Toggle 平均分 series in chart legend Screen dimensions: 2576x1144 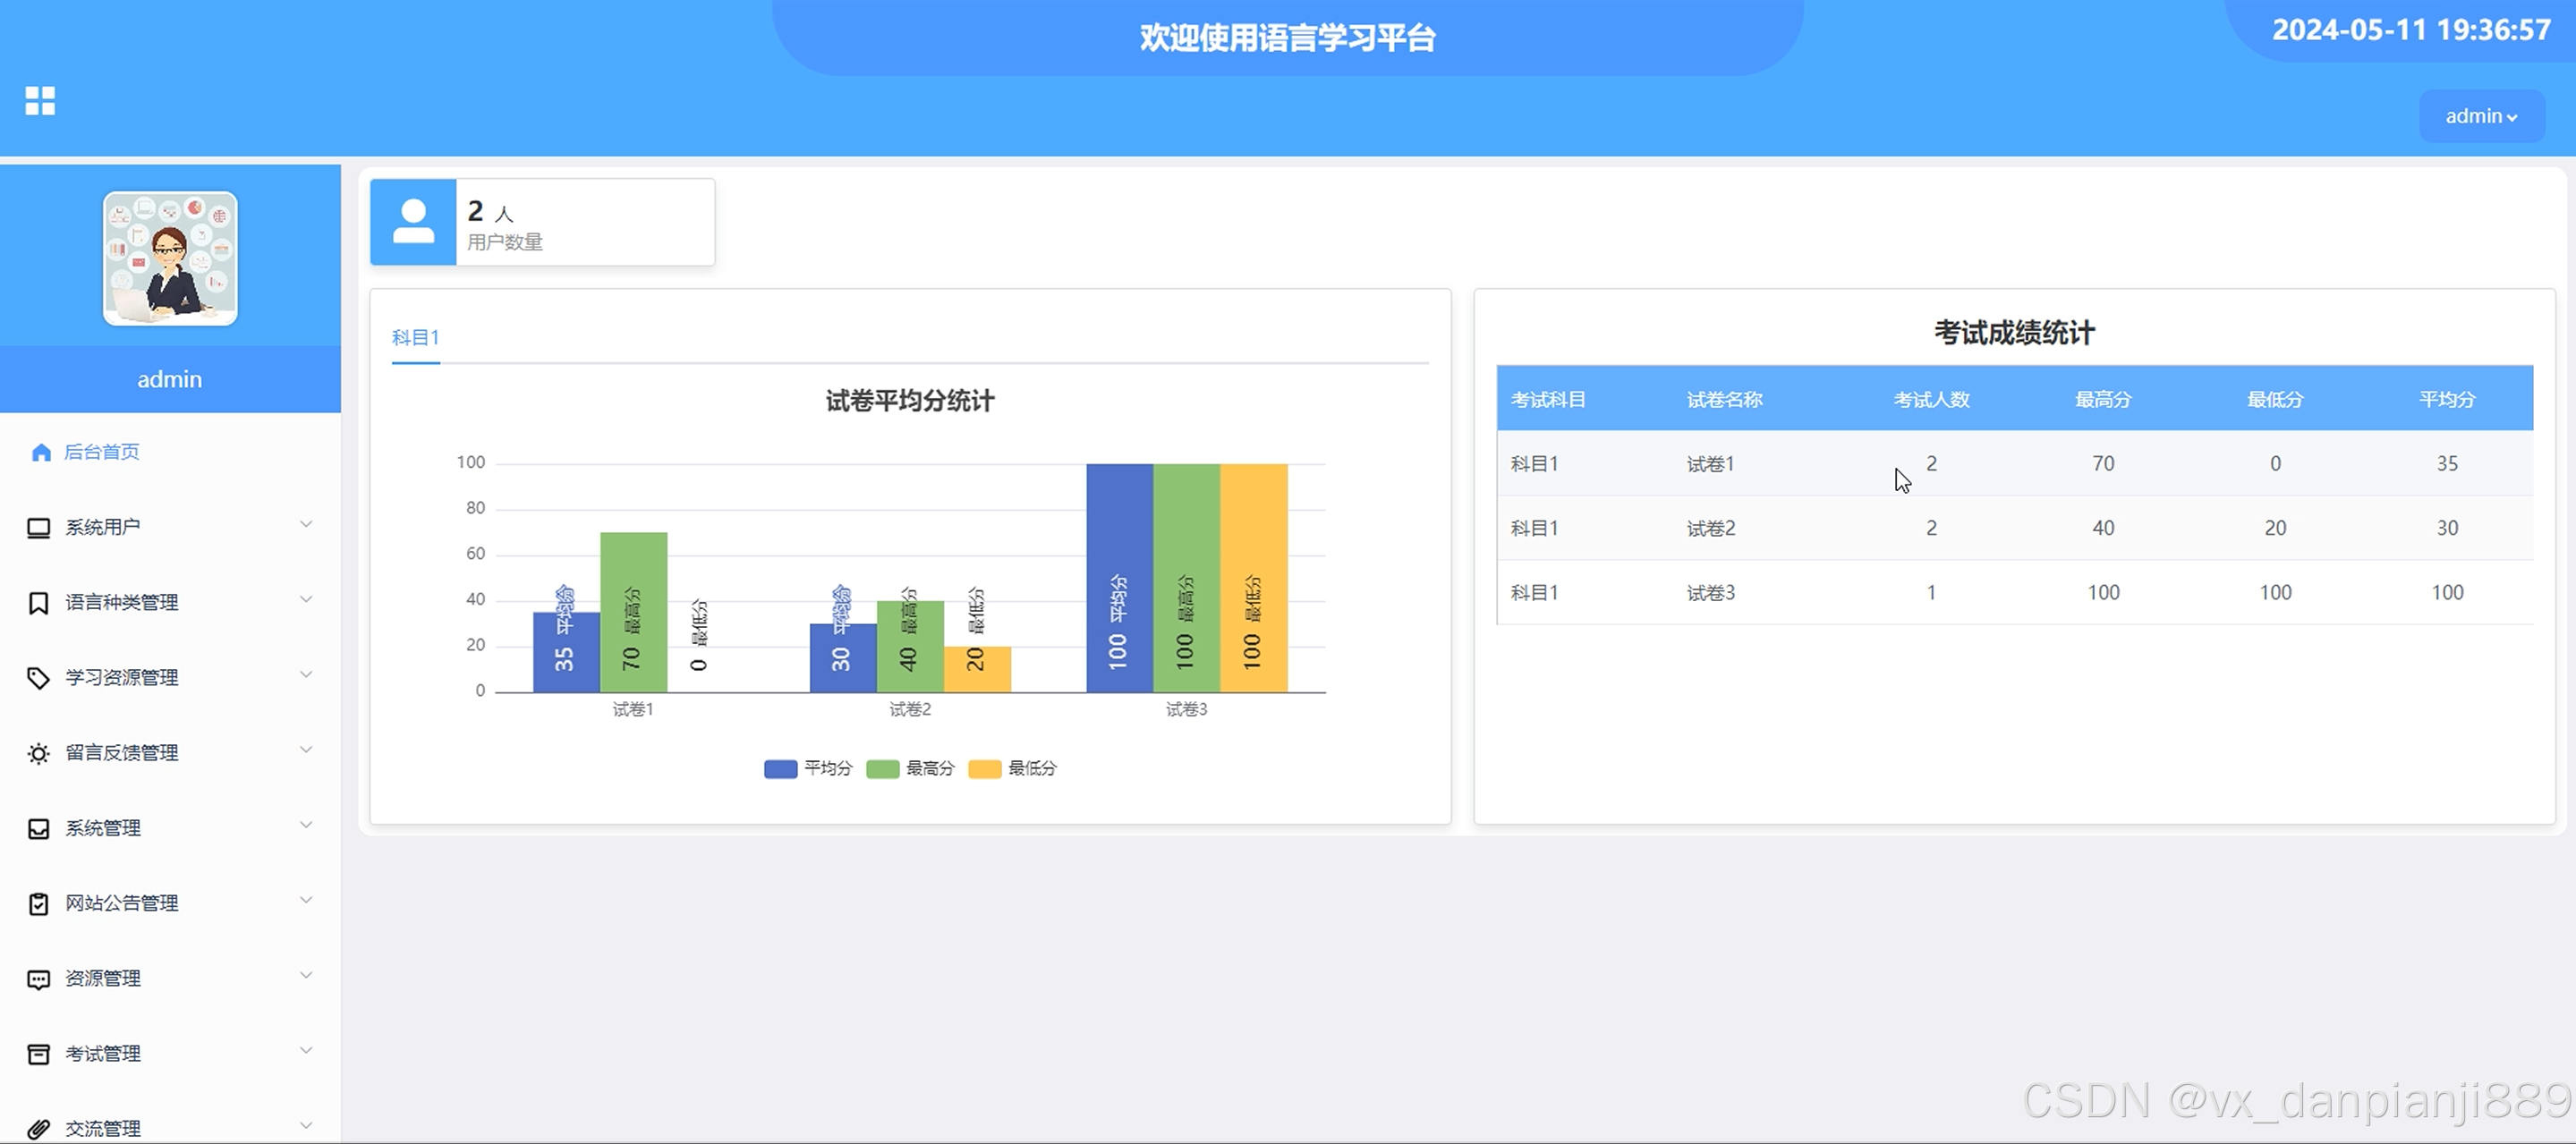(808, 769)
